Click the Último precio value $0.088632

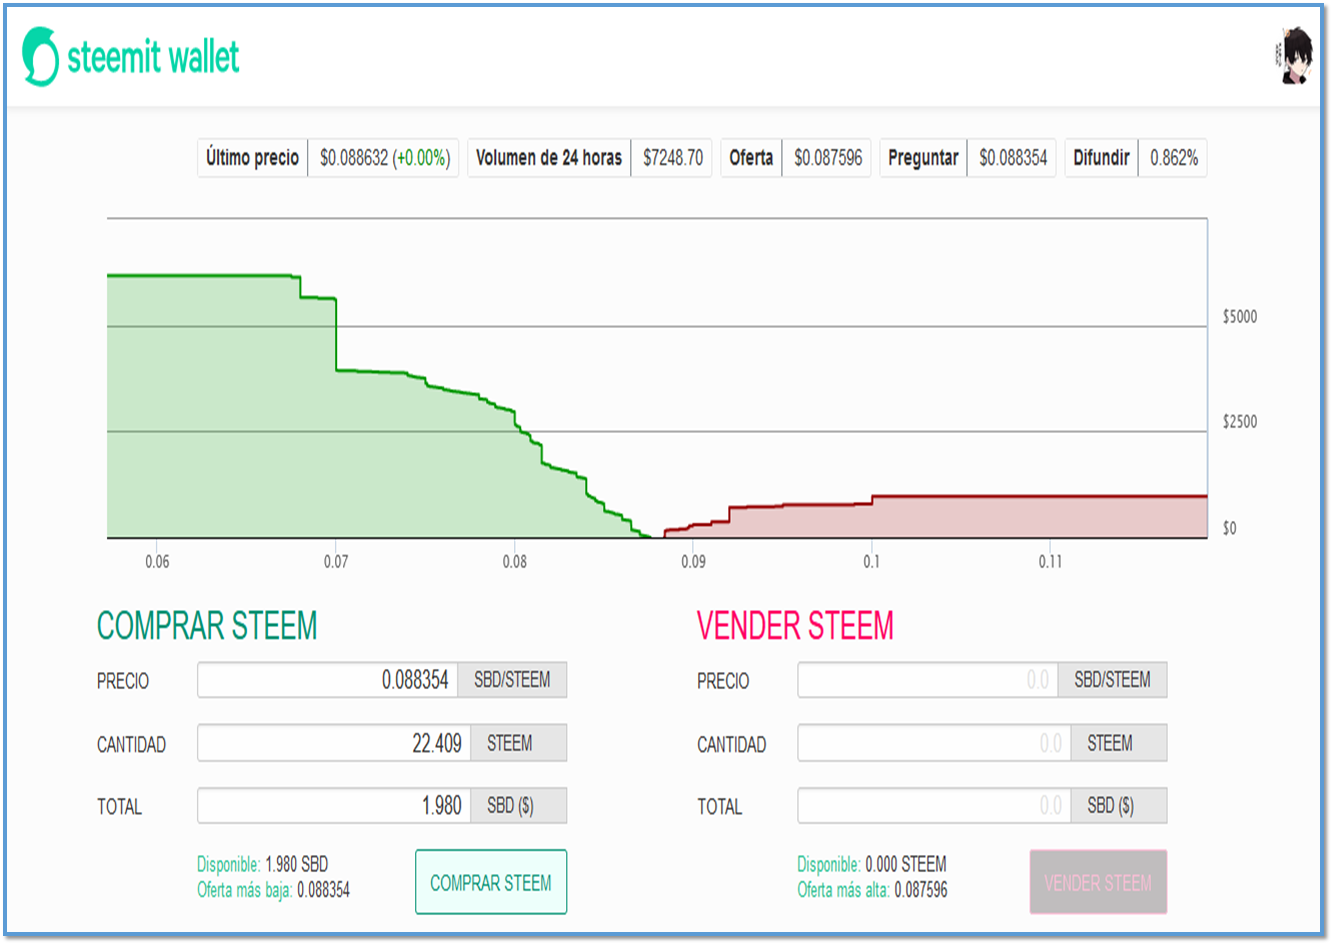point(354,158)
